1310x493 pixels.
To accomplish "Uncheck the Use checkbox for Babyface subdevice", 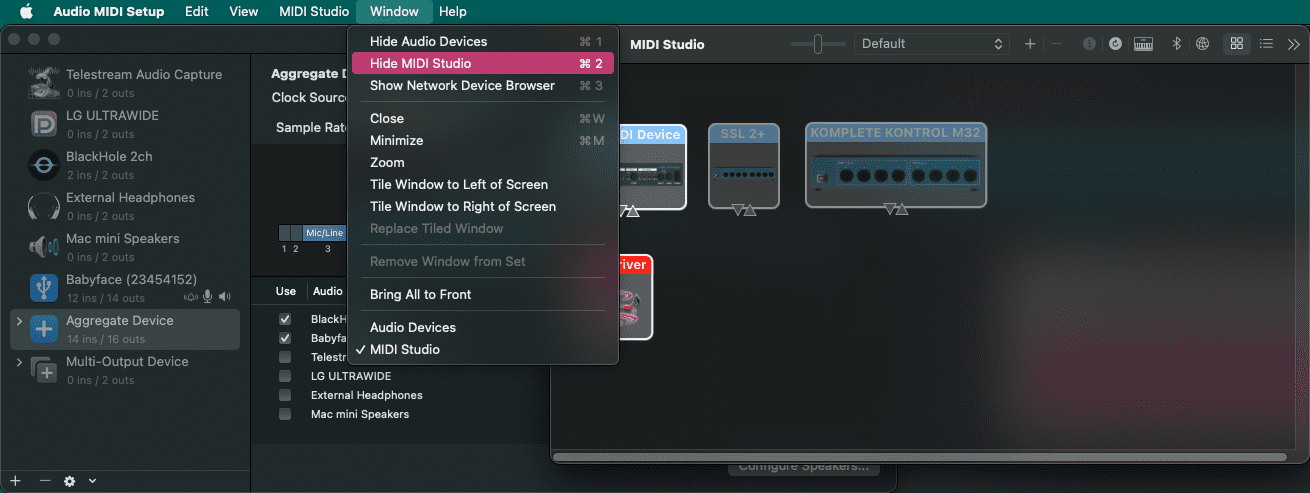I will click(x=285, y=338).
